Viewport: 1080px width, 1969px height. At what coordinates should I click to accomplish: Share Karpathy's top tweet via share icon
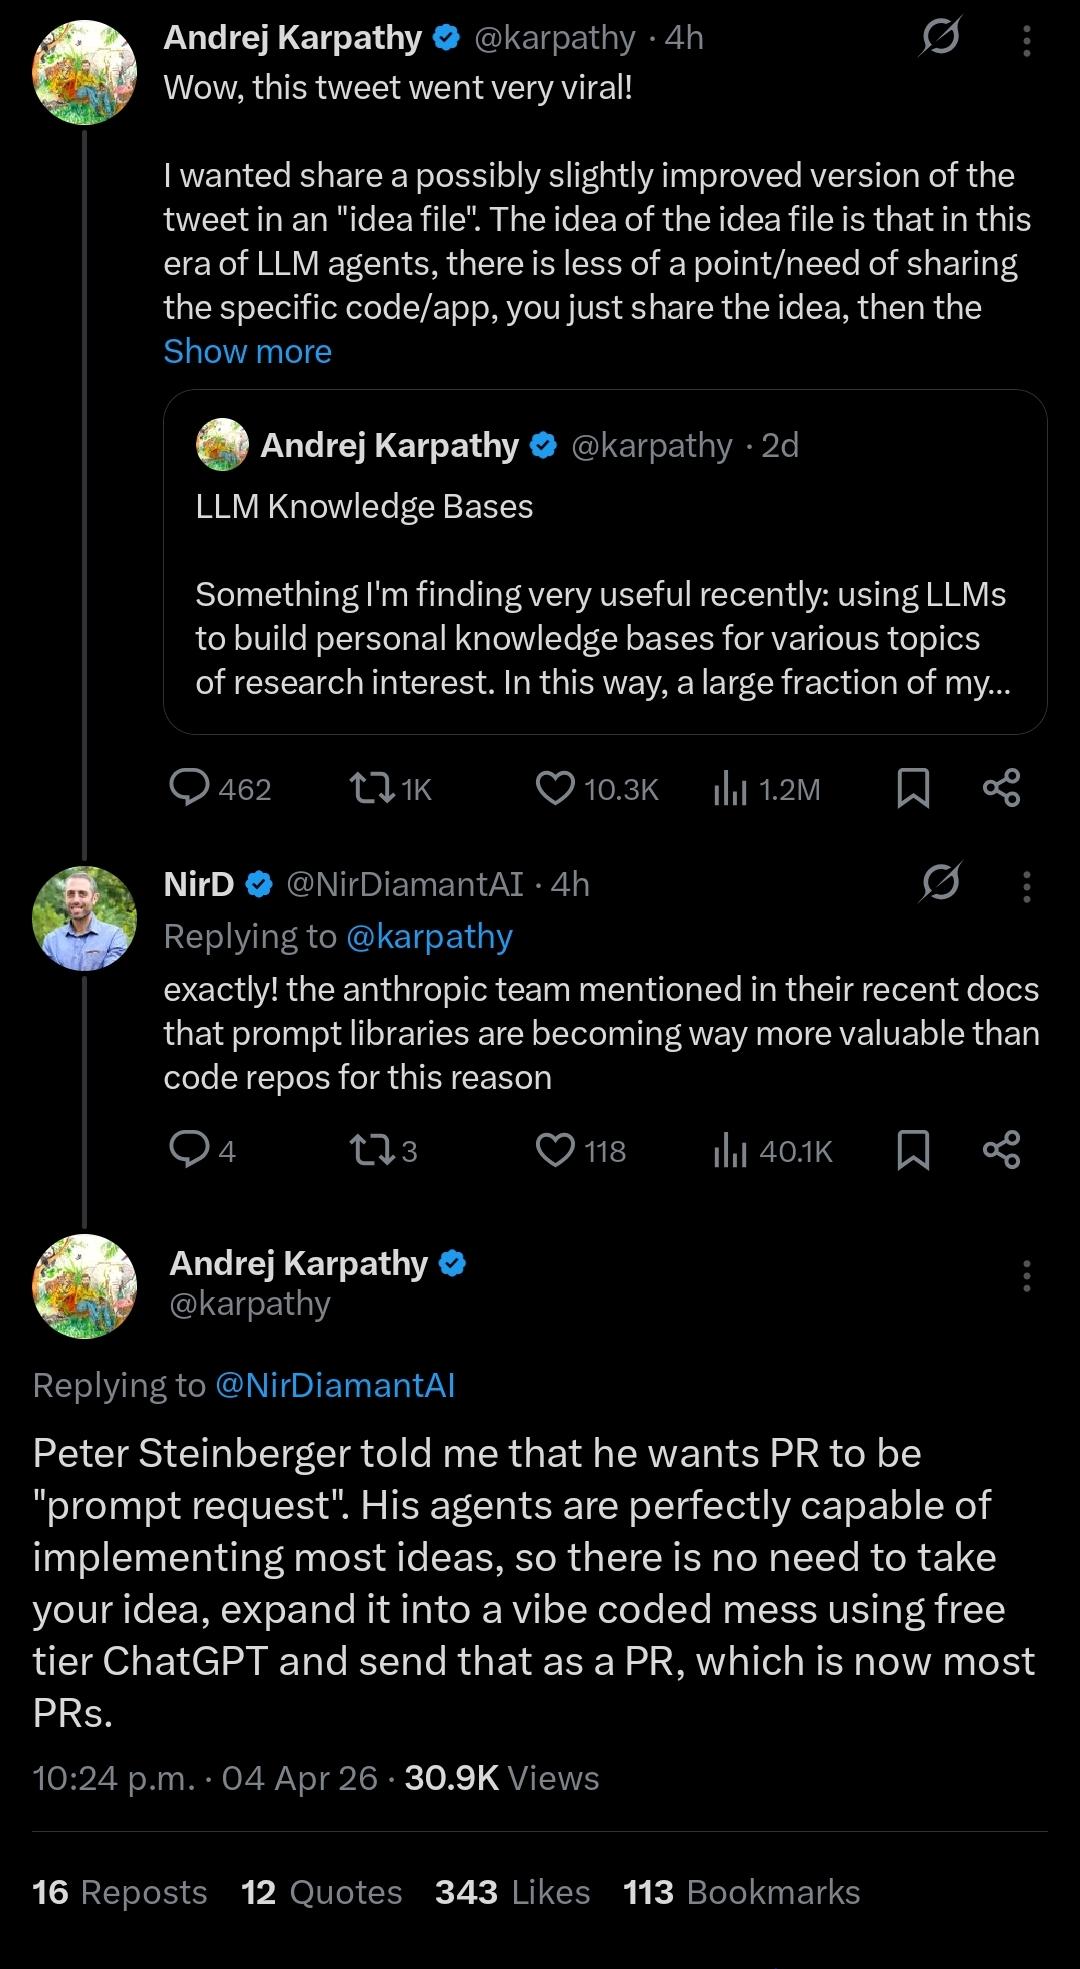point(1001,788)
